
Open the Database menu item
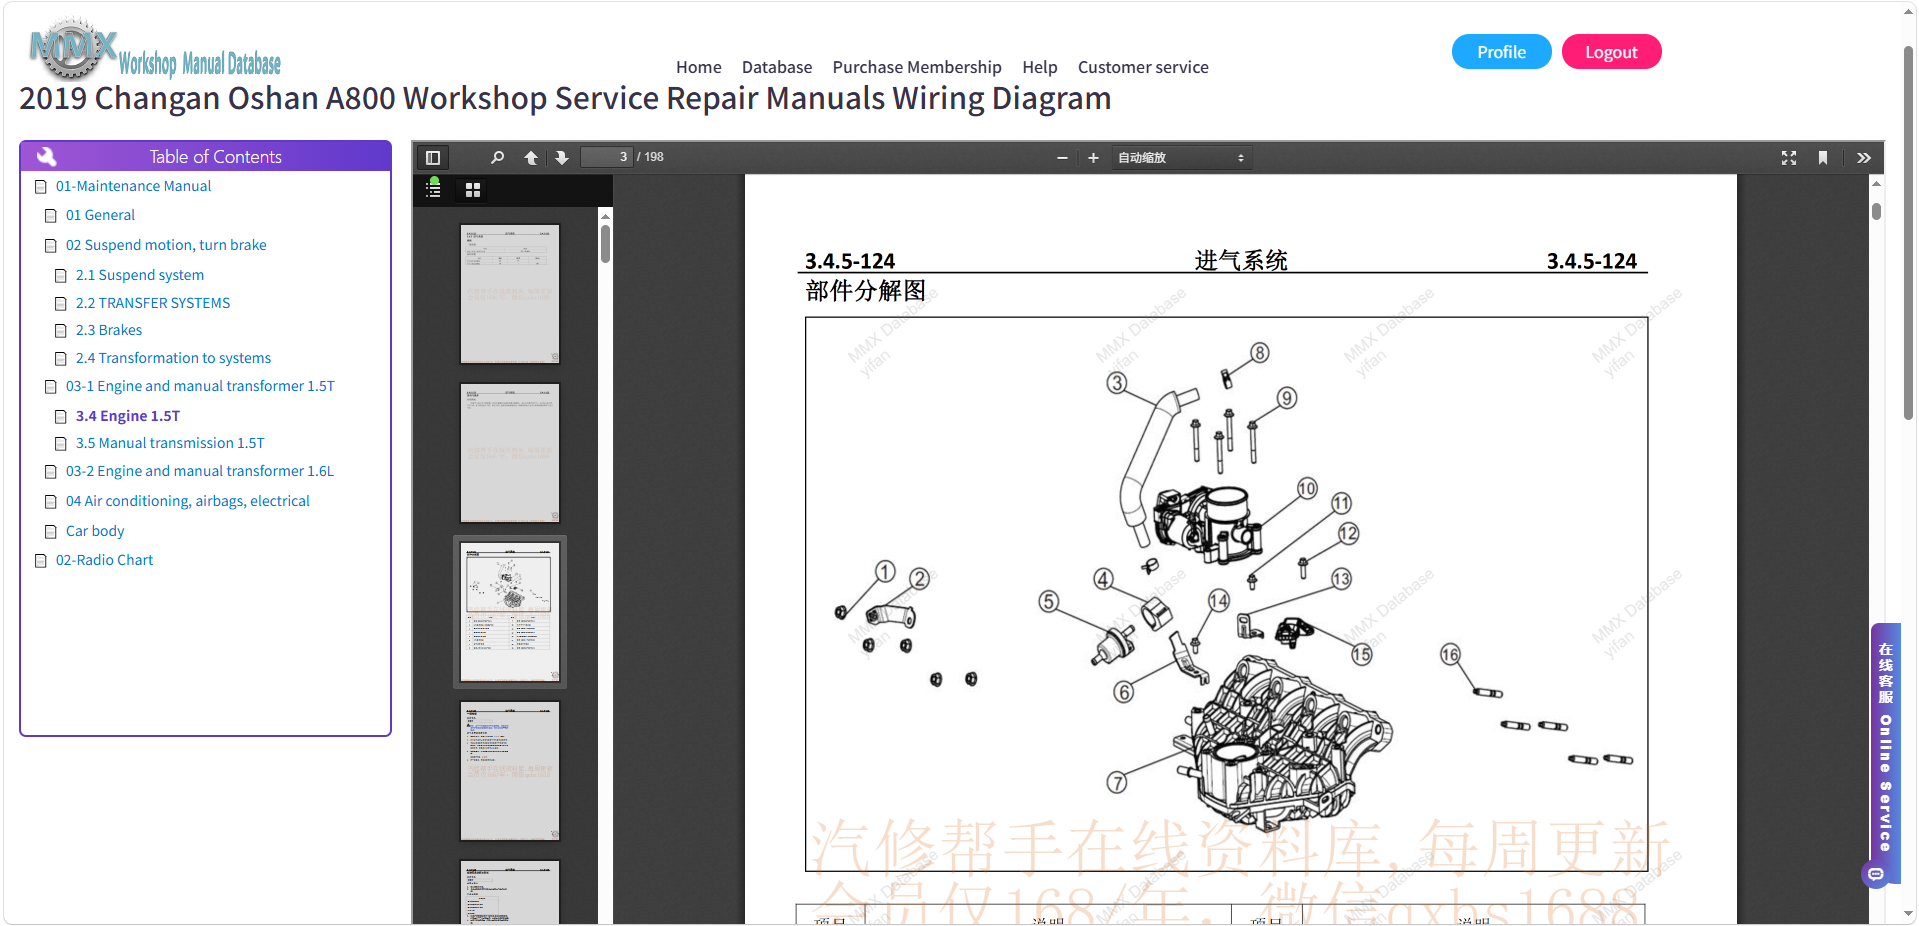pyautogui.click(x=777, y=67)
